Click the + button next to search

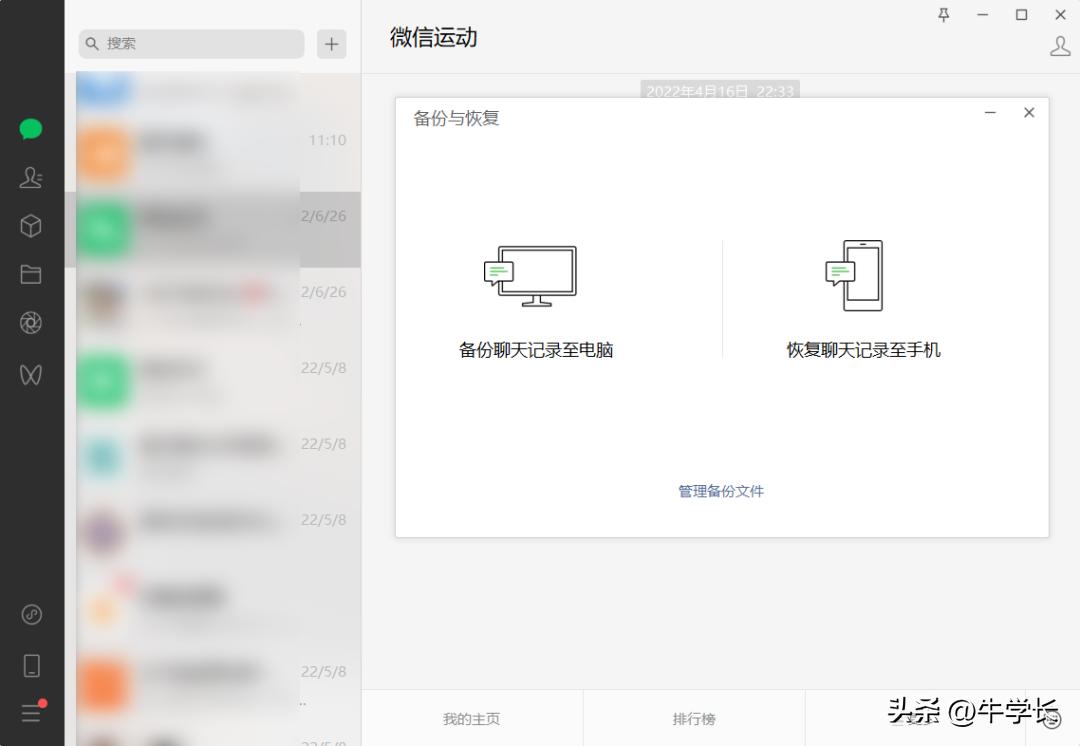coord(331,44)
